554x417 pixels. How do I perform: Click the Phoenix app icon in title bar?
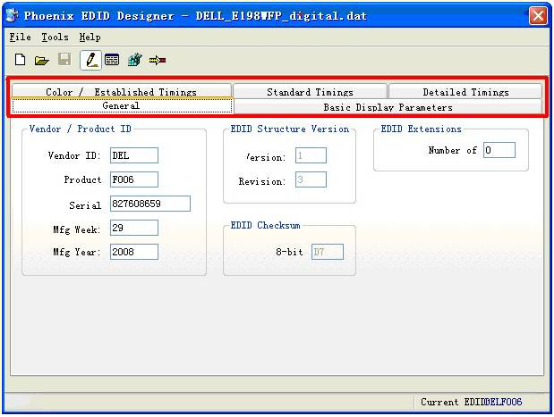[x=12, y=15]
